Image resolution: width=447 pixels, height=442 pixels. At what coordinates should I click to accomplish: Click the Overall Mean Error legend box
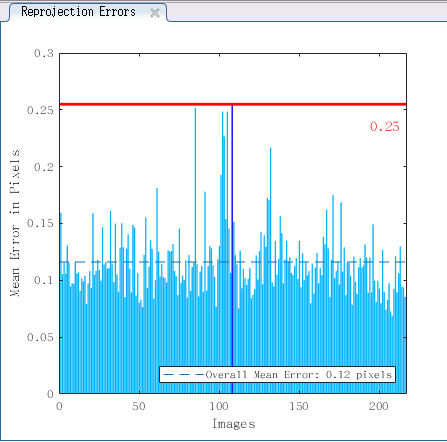pyautogui.click(x=277, y=375)
